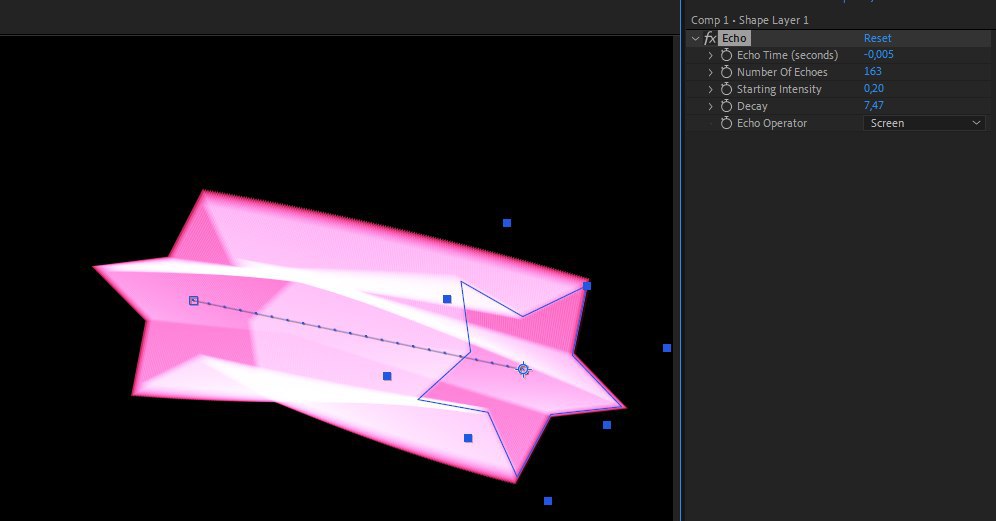Toggle the Echo fx switch

710,39
